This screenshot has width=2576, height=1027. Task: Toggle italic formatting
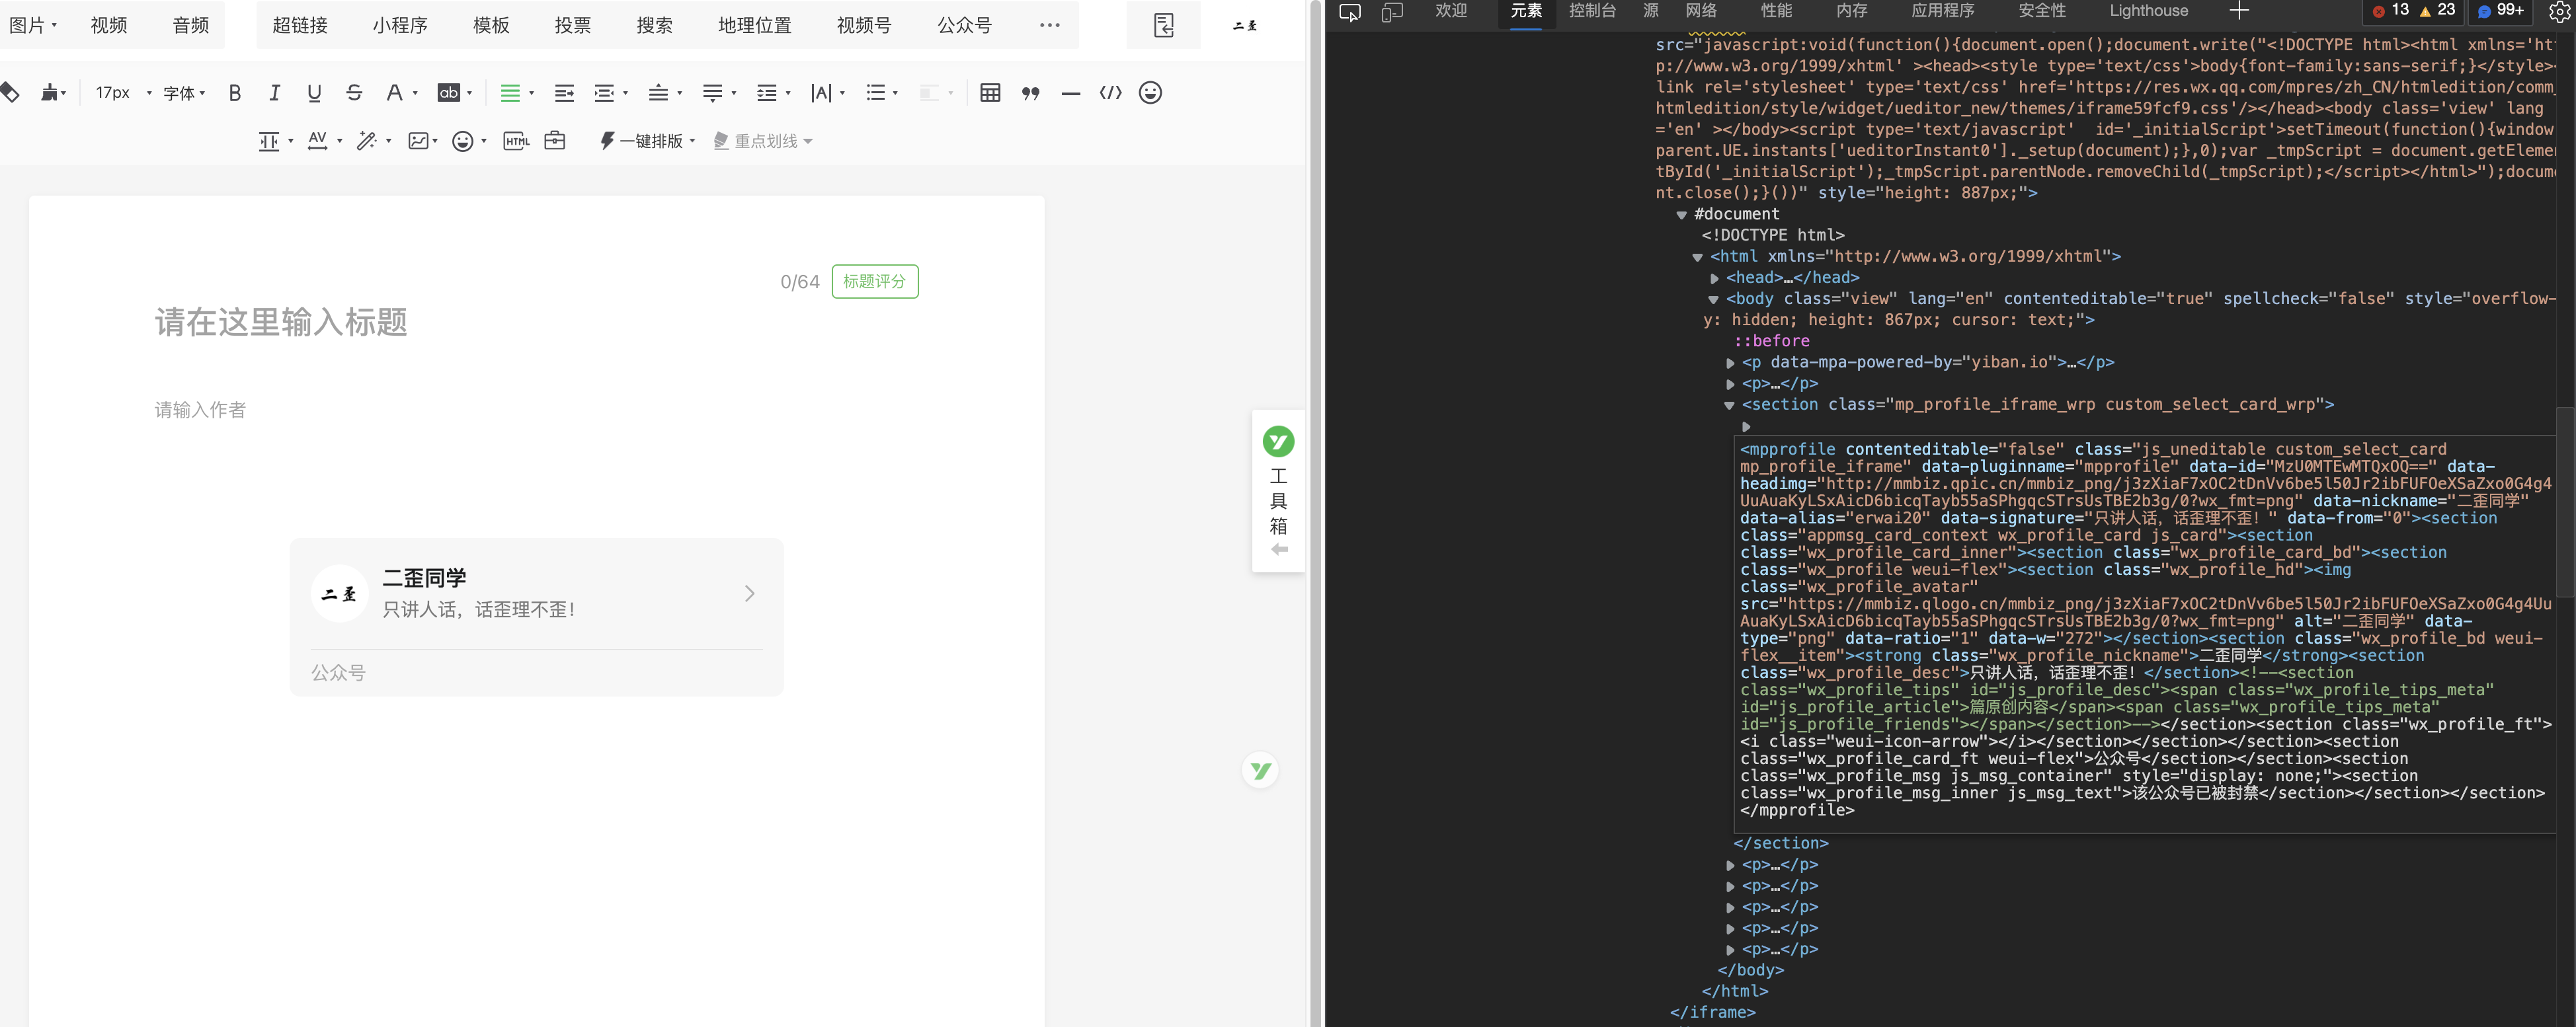(x=274, y=93)
